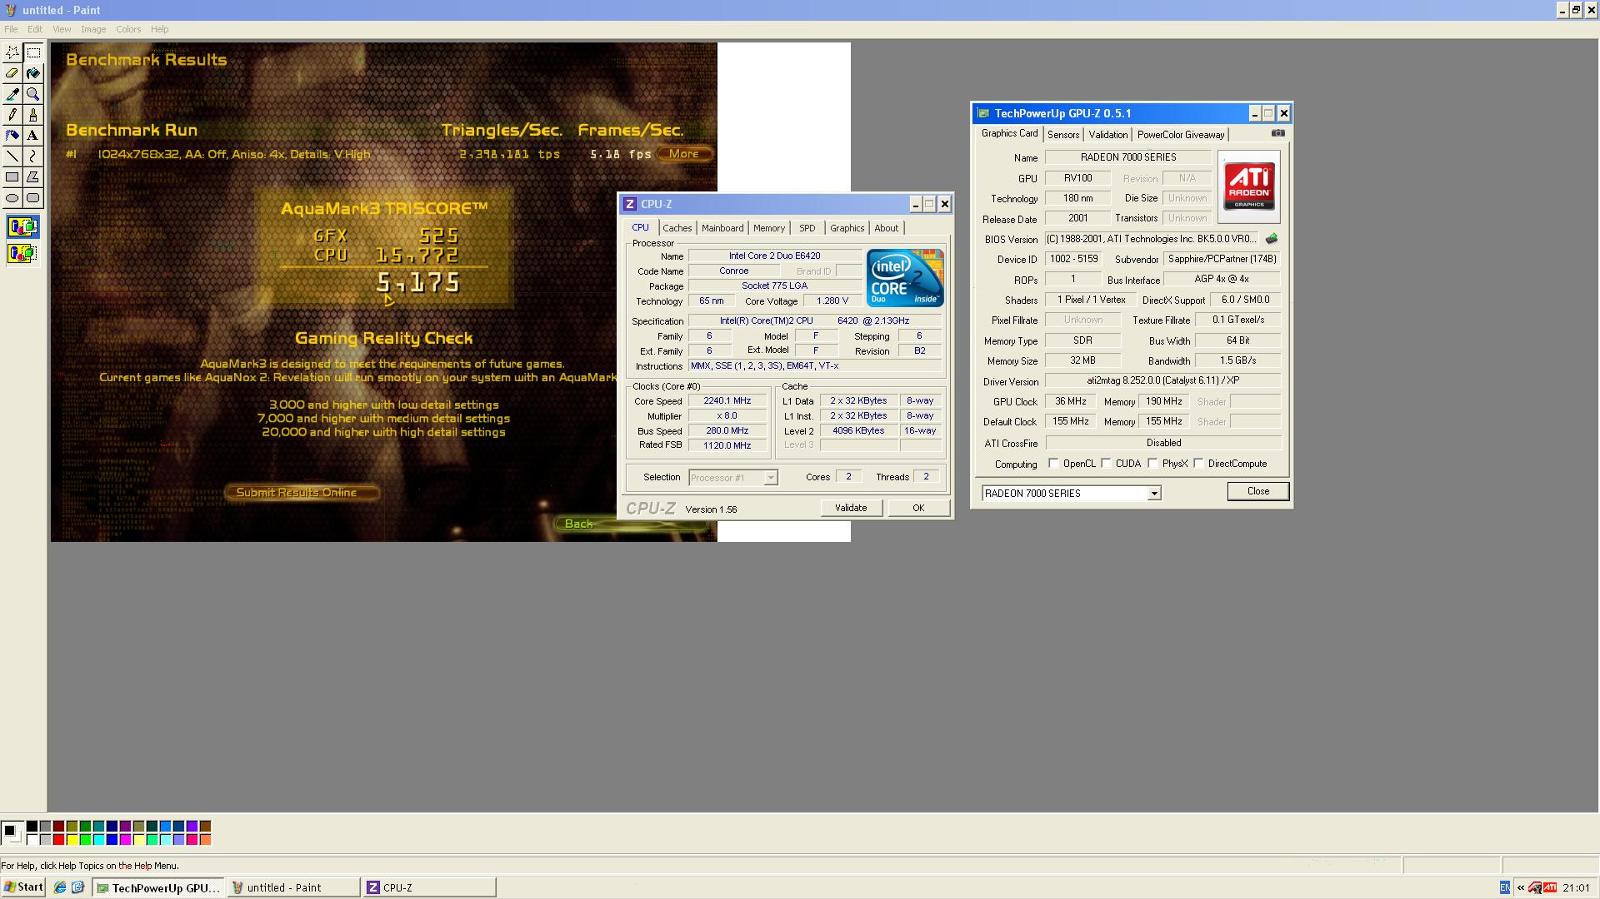The width and height of the screenshot is (1600, 899).
Task: Choose the Airbrush spray tool
Action: tap(12, 135)
